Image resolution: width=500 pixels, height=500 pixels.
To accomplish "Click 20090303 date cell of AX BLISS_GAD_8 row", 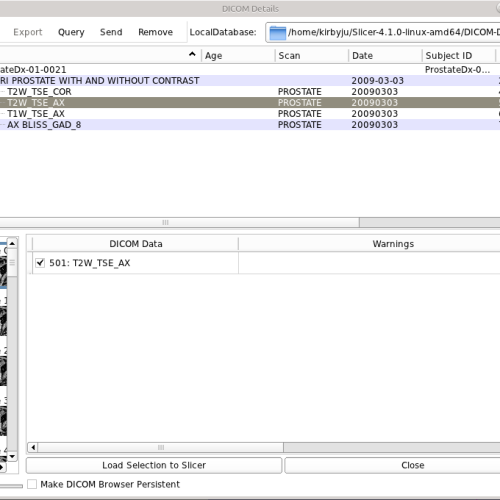I will point(374,125).
